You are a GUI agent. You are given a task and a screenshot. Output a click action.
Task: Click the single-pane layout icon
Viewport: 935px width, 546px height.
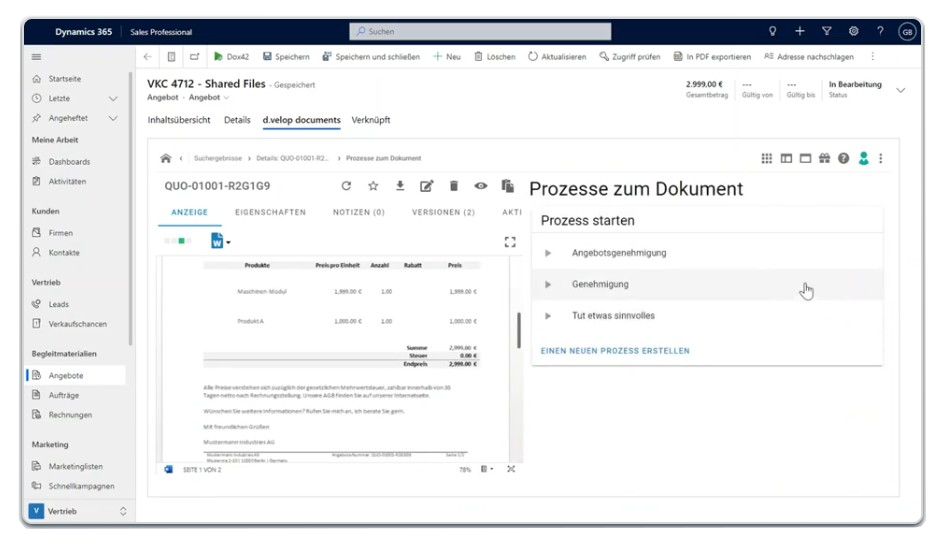806,158
